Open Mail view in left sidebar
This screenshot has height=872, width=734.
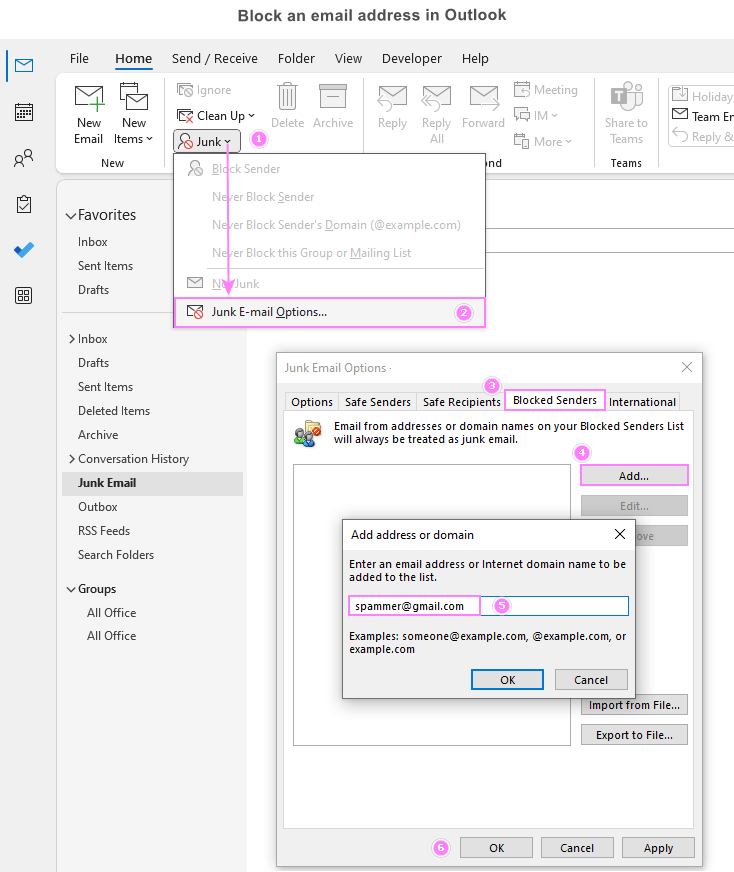[24, 66]
